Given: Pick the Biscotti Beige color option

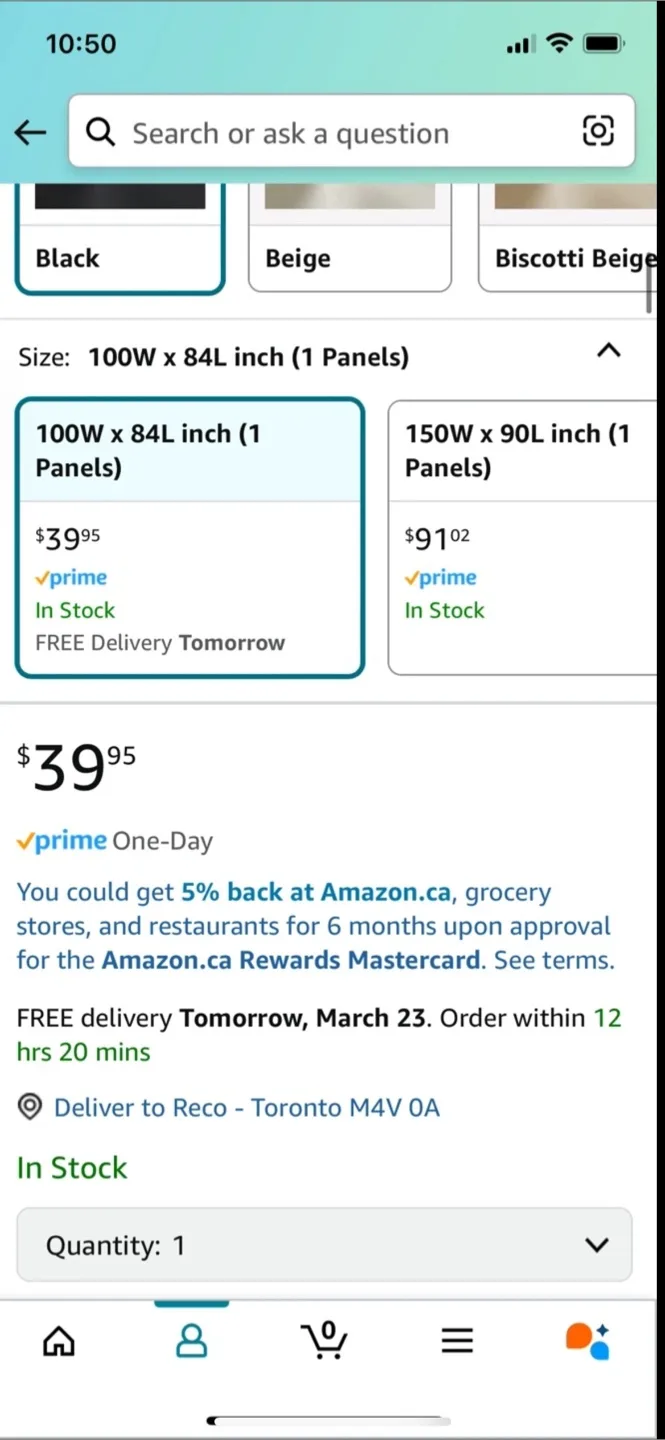Looking at the screenshot, I should (x=570, y=245).
